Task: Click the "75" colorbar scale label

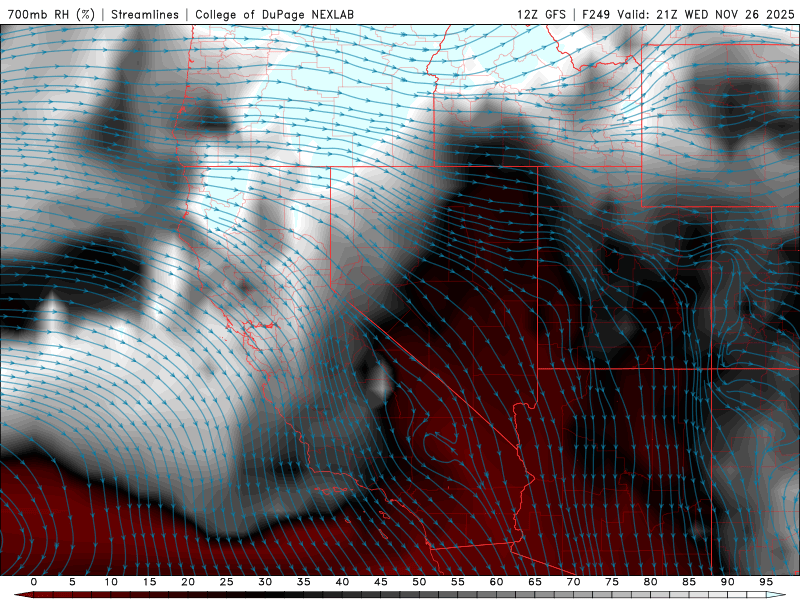Action: point(611,582)
